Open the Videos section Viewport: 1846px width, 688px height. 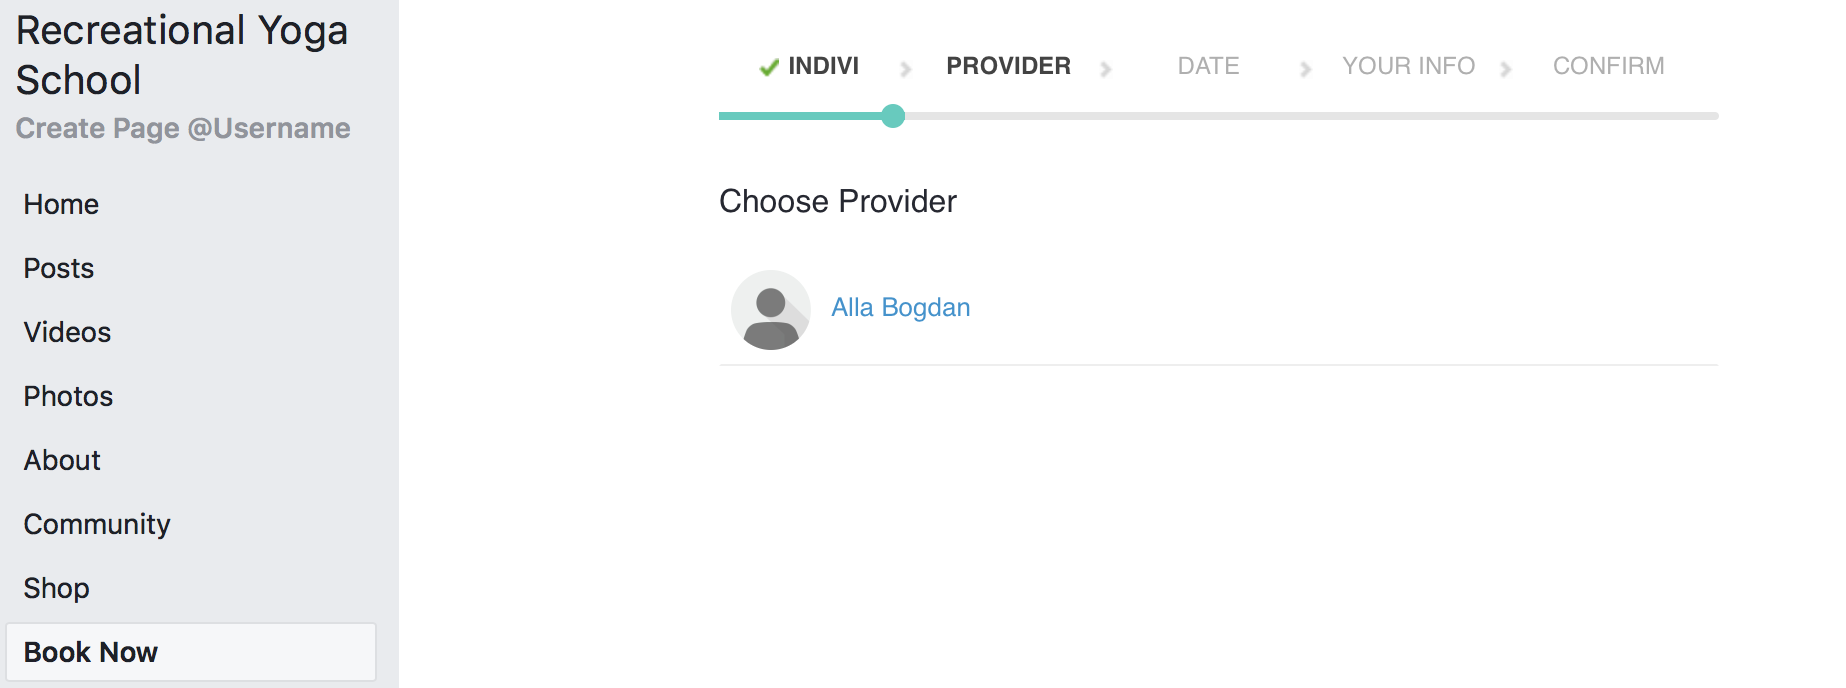[67, 332]
